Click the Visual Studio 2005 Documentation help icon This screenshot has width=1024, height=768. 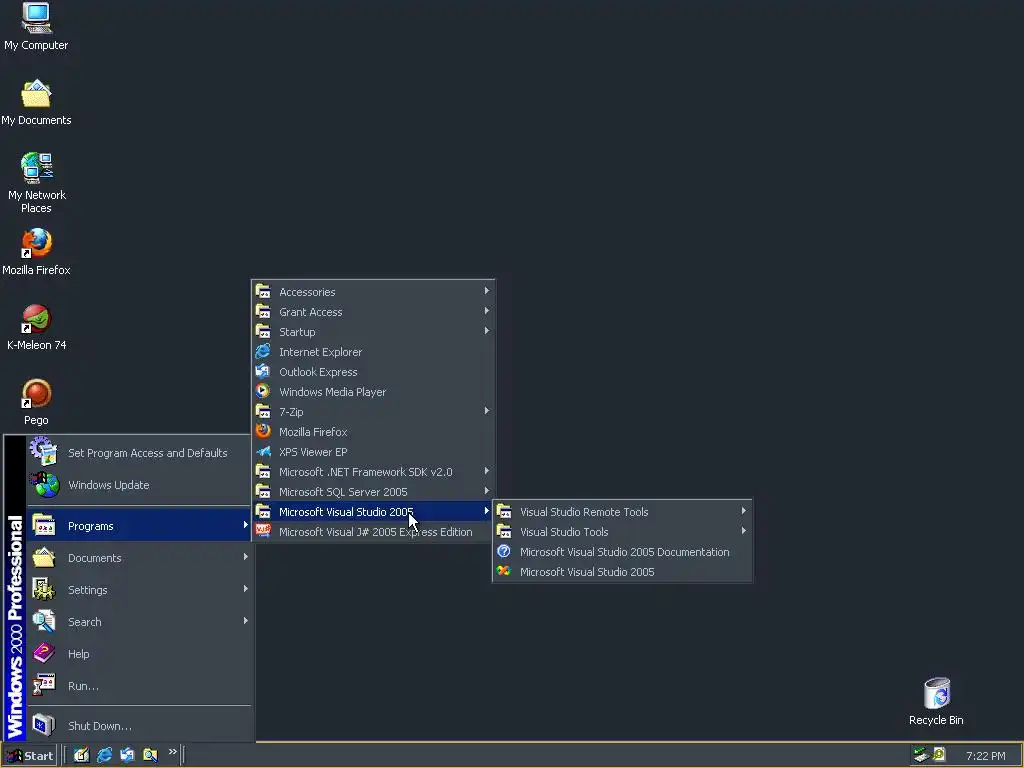point(504,551)
